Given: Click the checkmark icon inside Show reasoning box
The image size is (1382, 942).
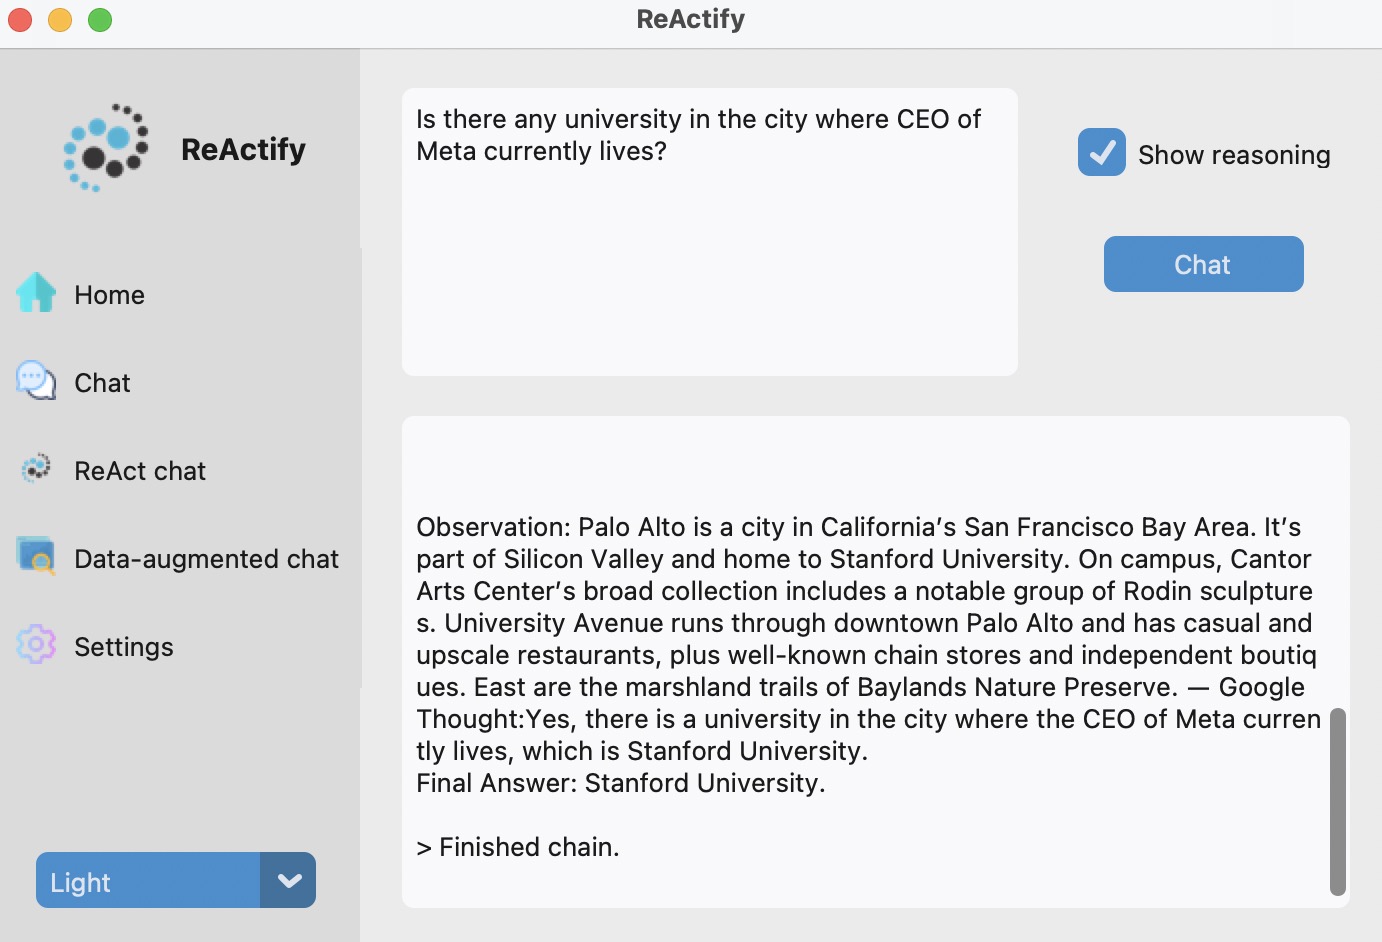Looking at the screenshot, I should click(1101, 153).
